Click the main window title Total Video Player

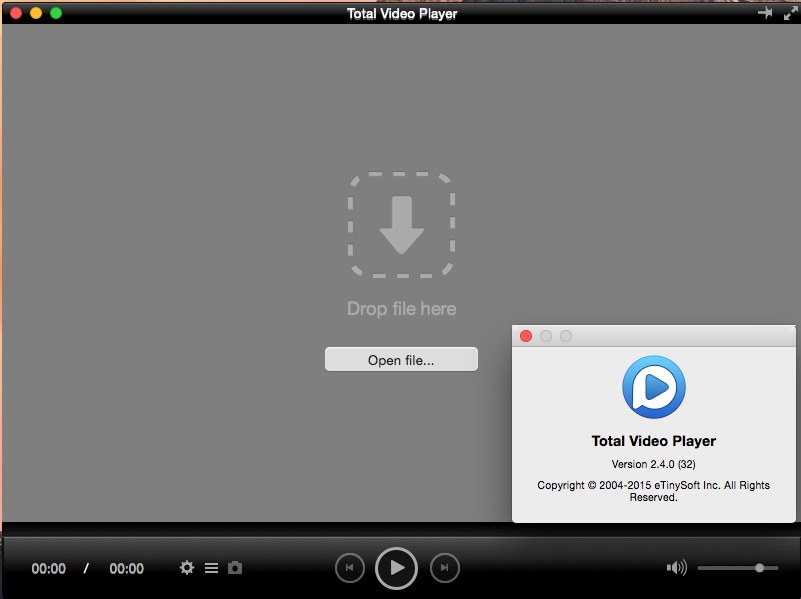tap(402, 14)
